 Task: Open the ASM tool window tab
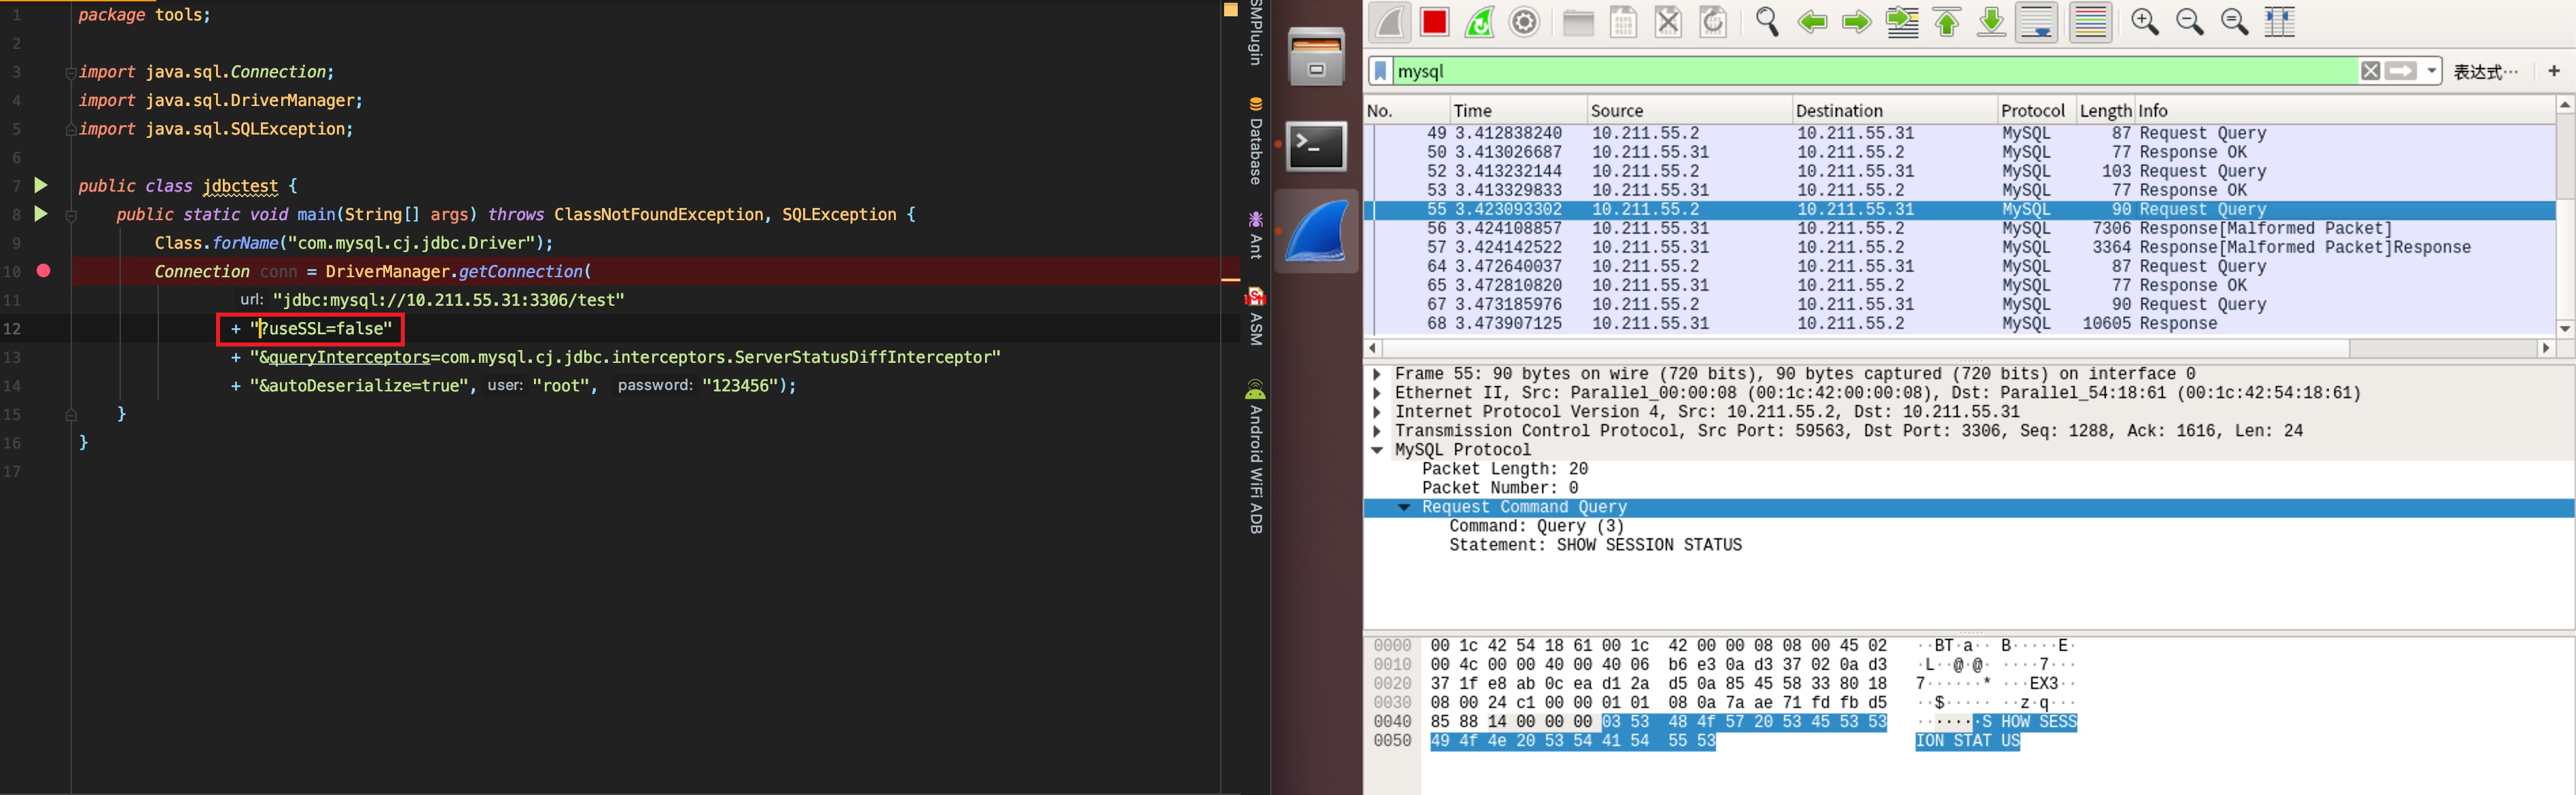(1256, 317)
